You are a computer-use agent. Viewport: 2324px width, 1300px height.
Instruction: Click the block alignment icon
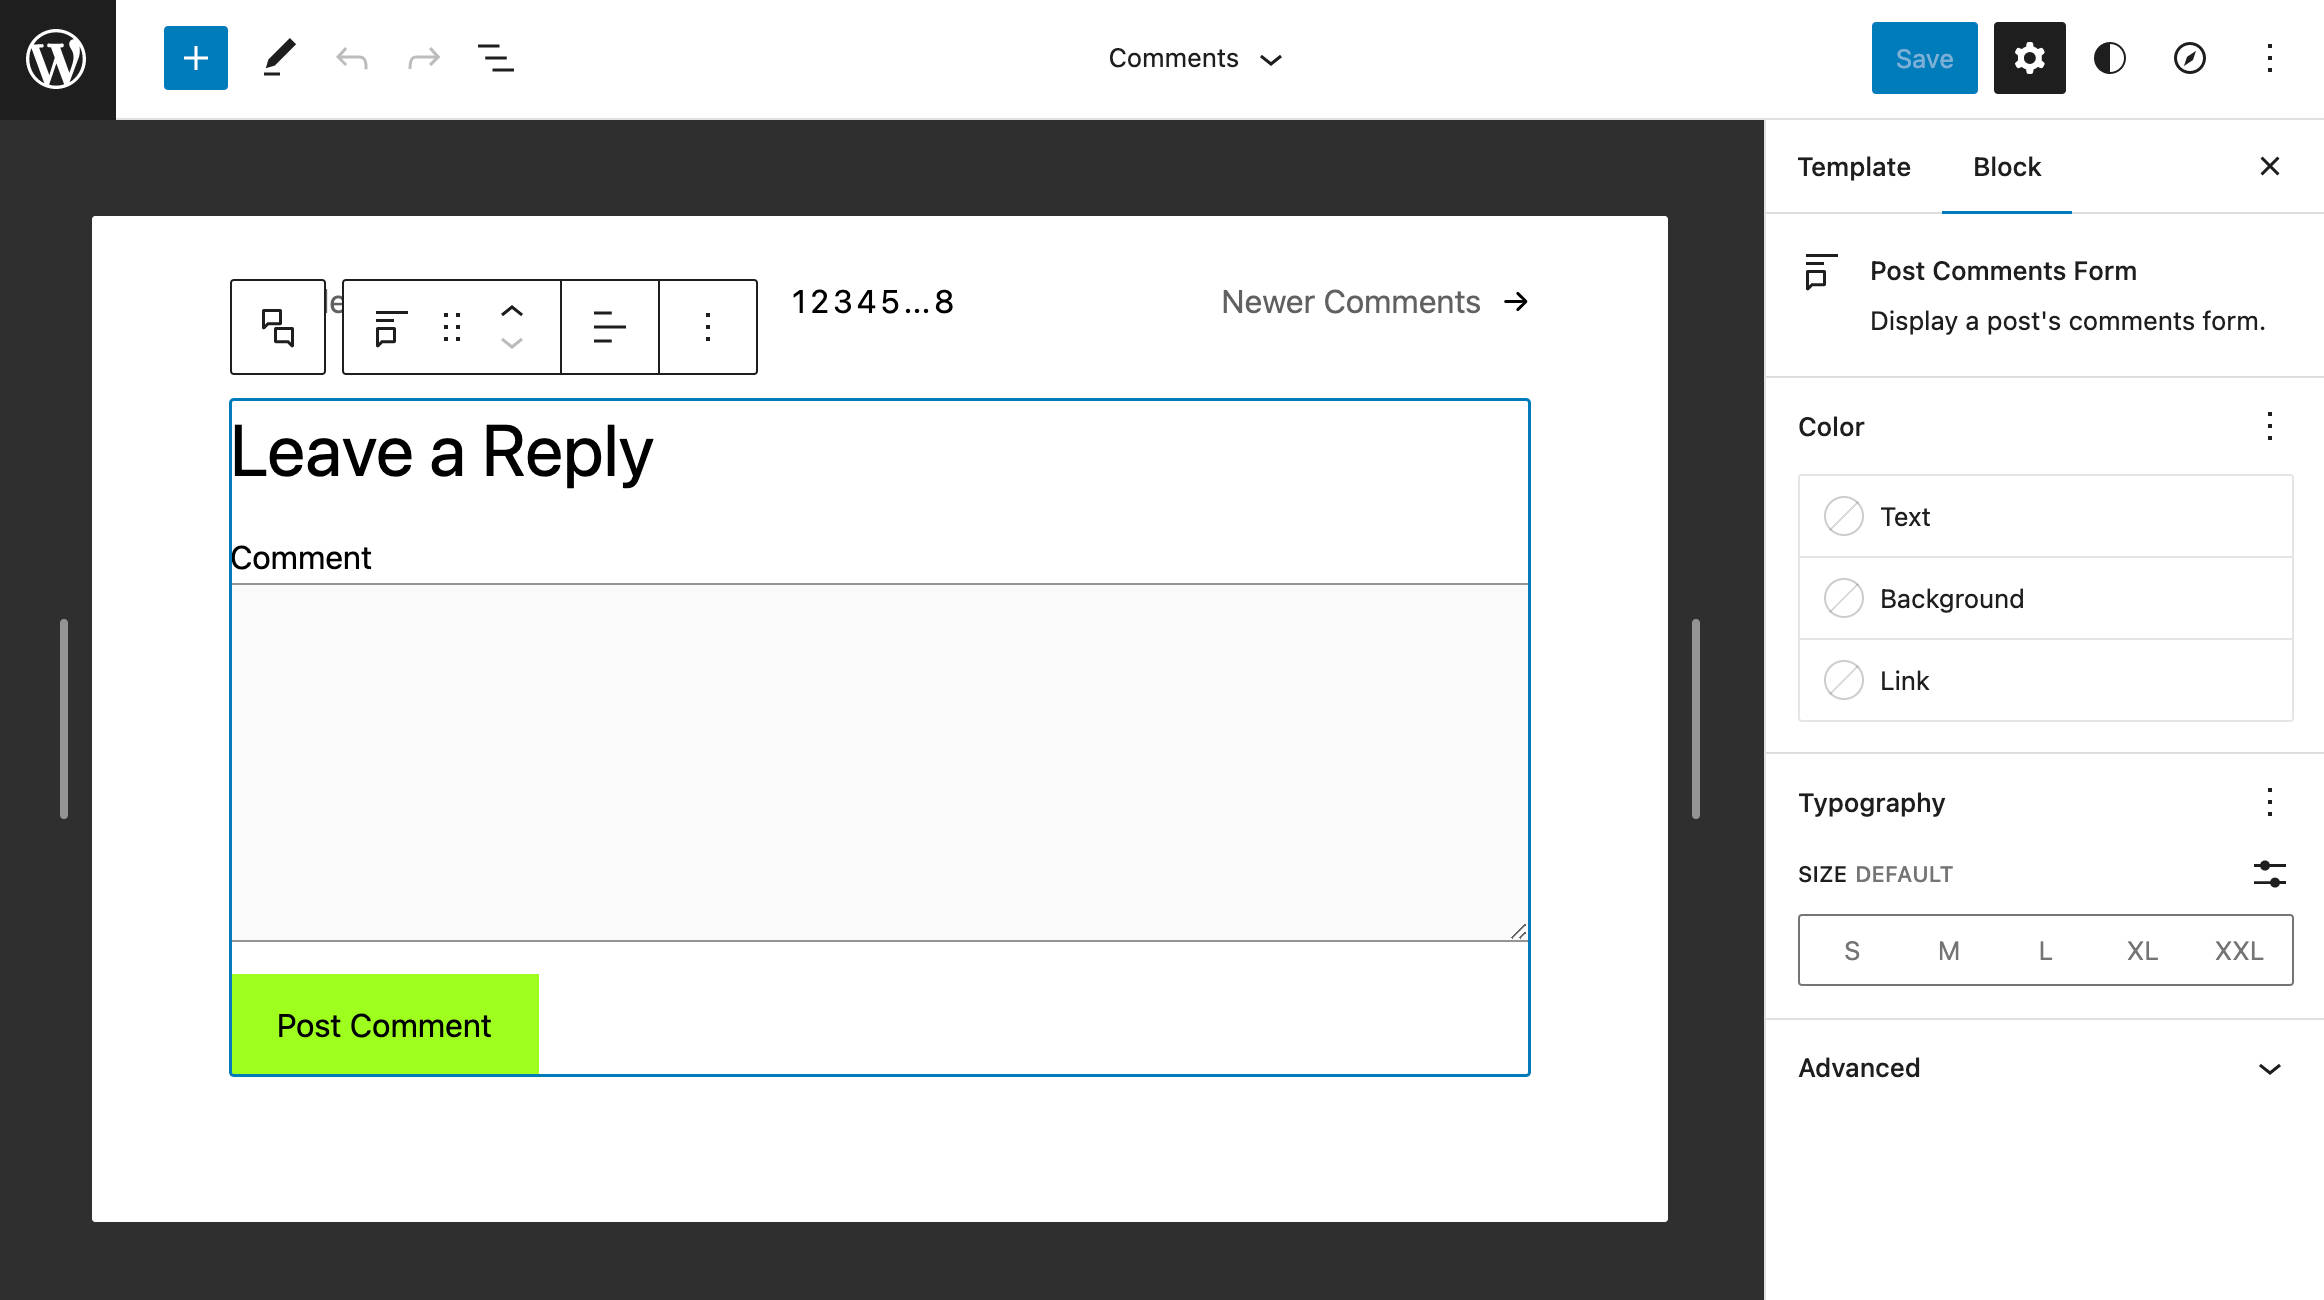click(608, 326)
